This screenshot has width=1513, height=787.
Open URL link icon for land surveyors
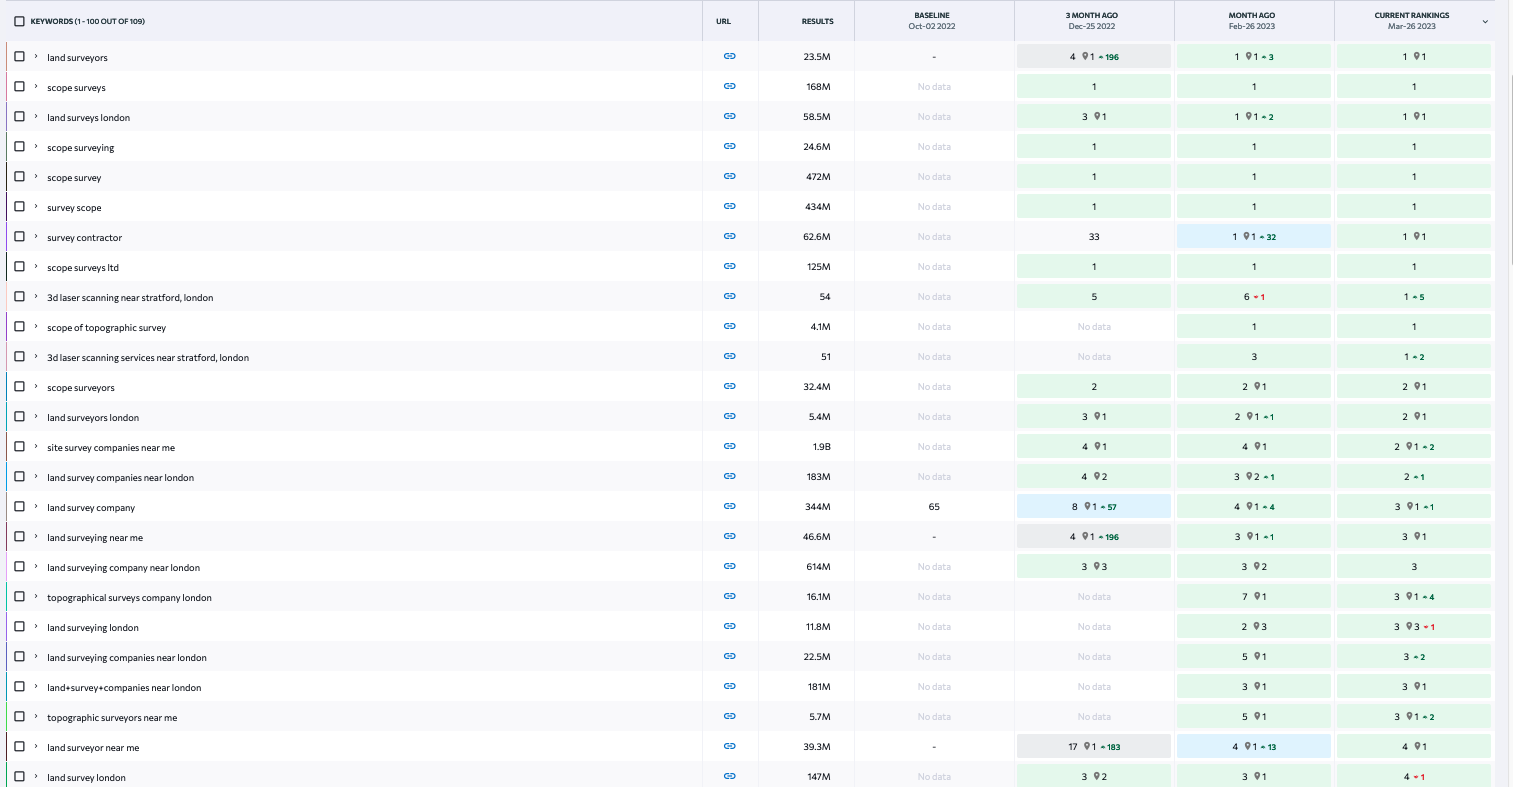click(x=729, y=57)
